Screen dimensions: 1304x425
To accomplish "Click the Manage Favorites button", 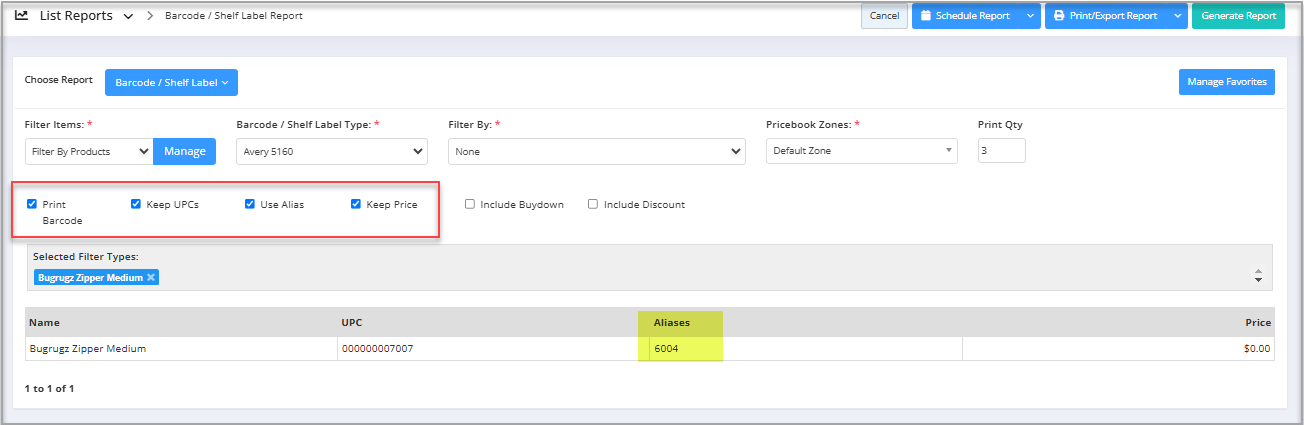I will [x=1226, y=82].
